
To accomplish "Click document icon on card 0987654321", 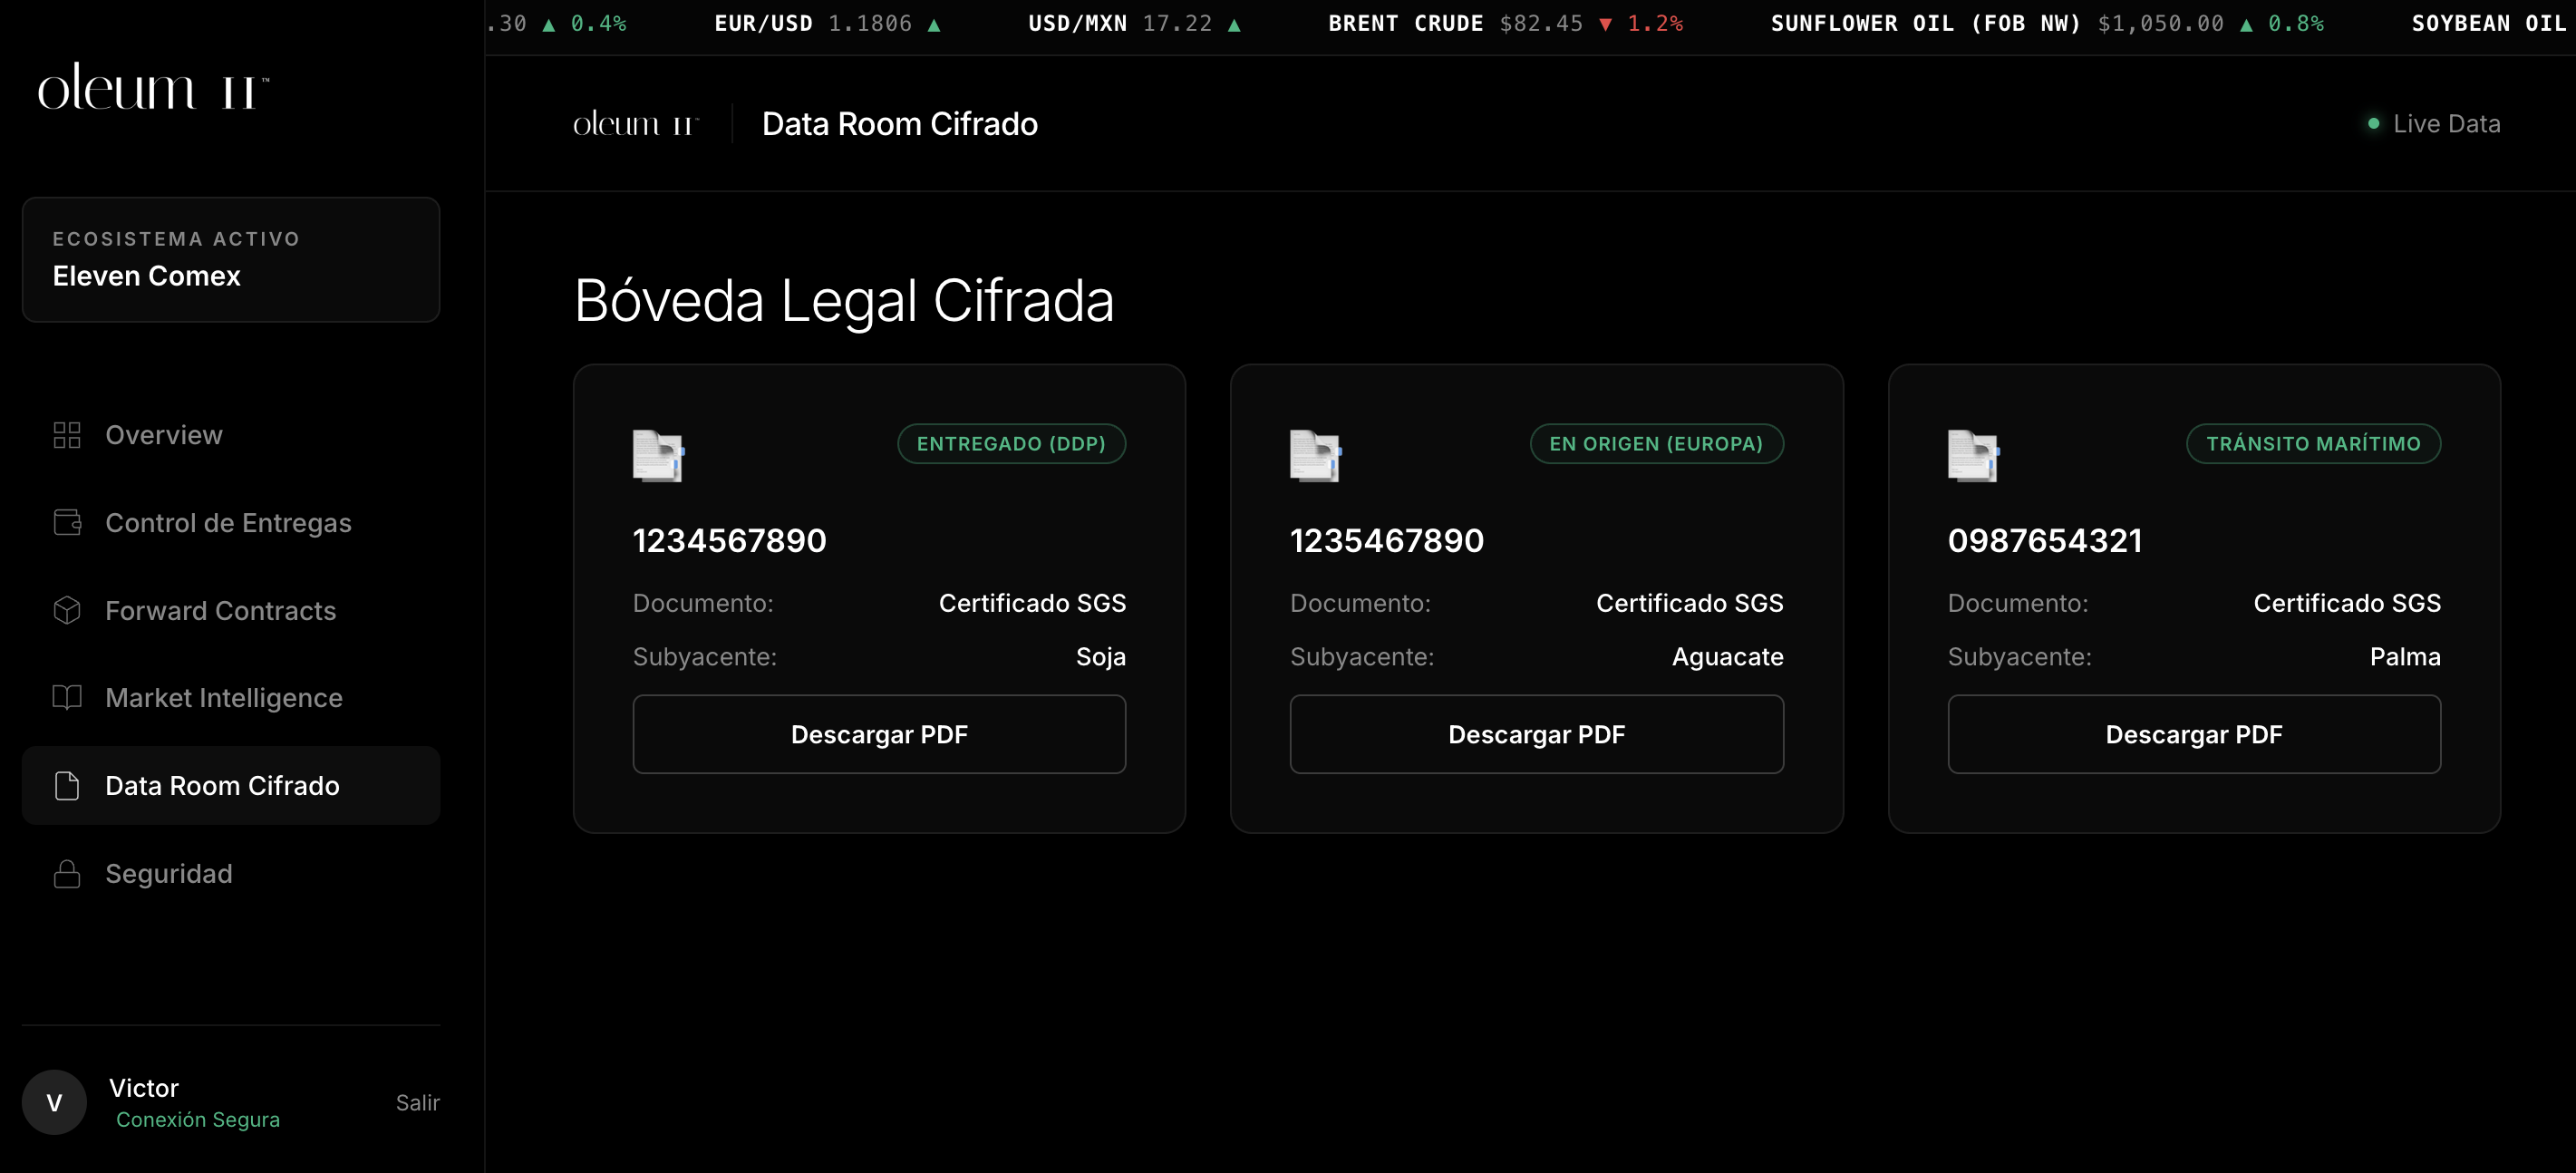I will coord(1972,456).
